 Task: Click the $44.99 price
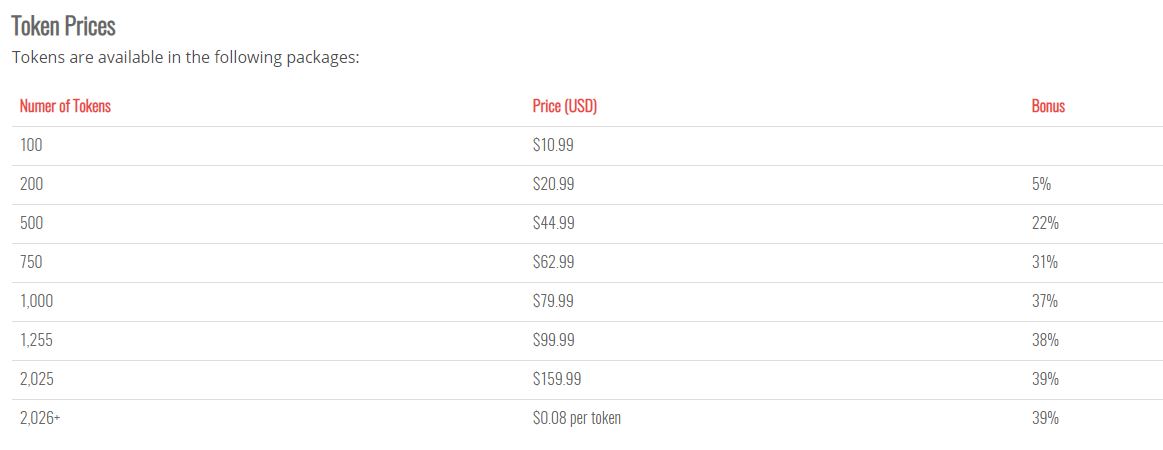pyautogui.click(x=553, y=223)
